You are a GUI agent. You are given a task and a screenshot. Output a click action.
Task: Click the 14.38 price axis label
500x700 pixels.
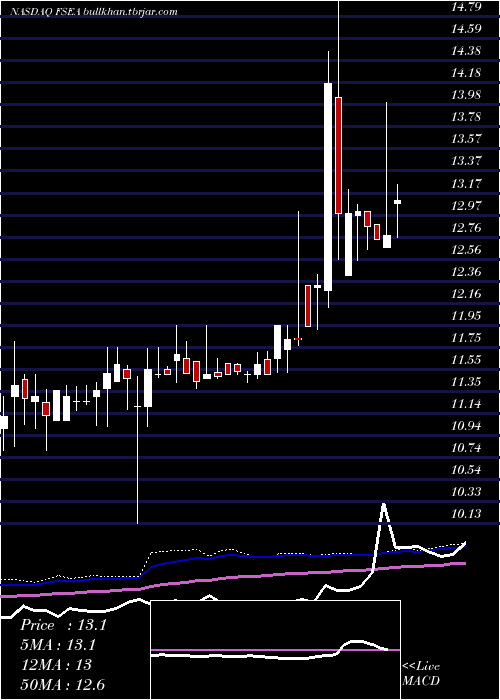click(x=466, y=50)
